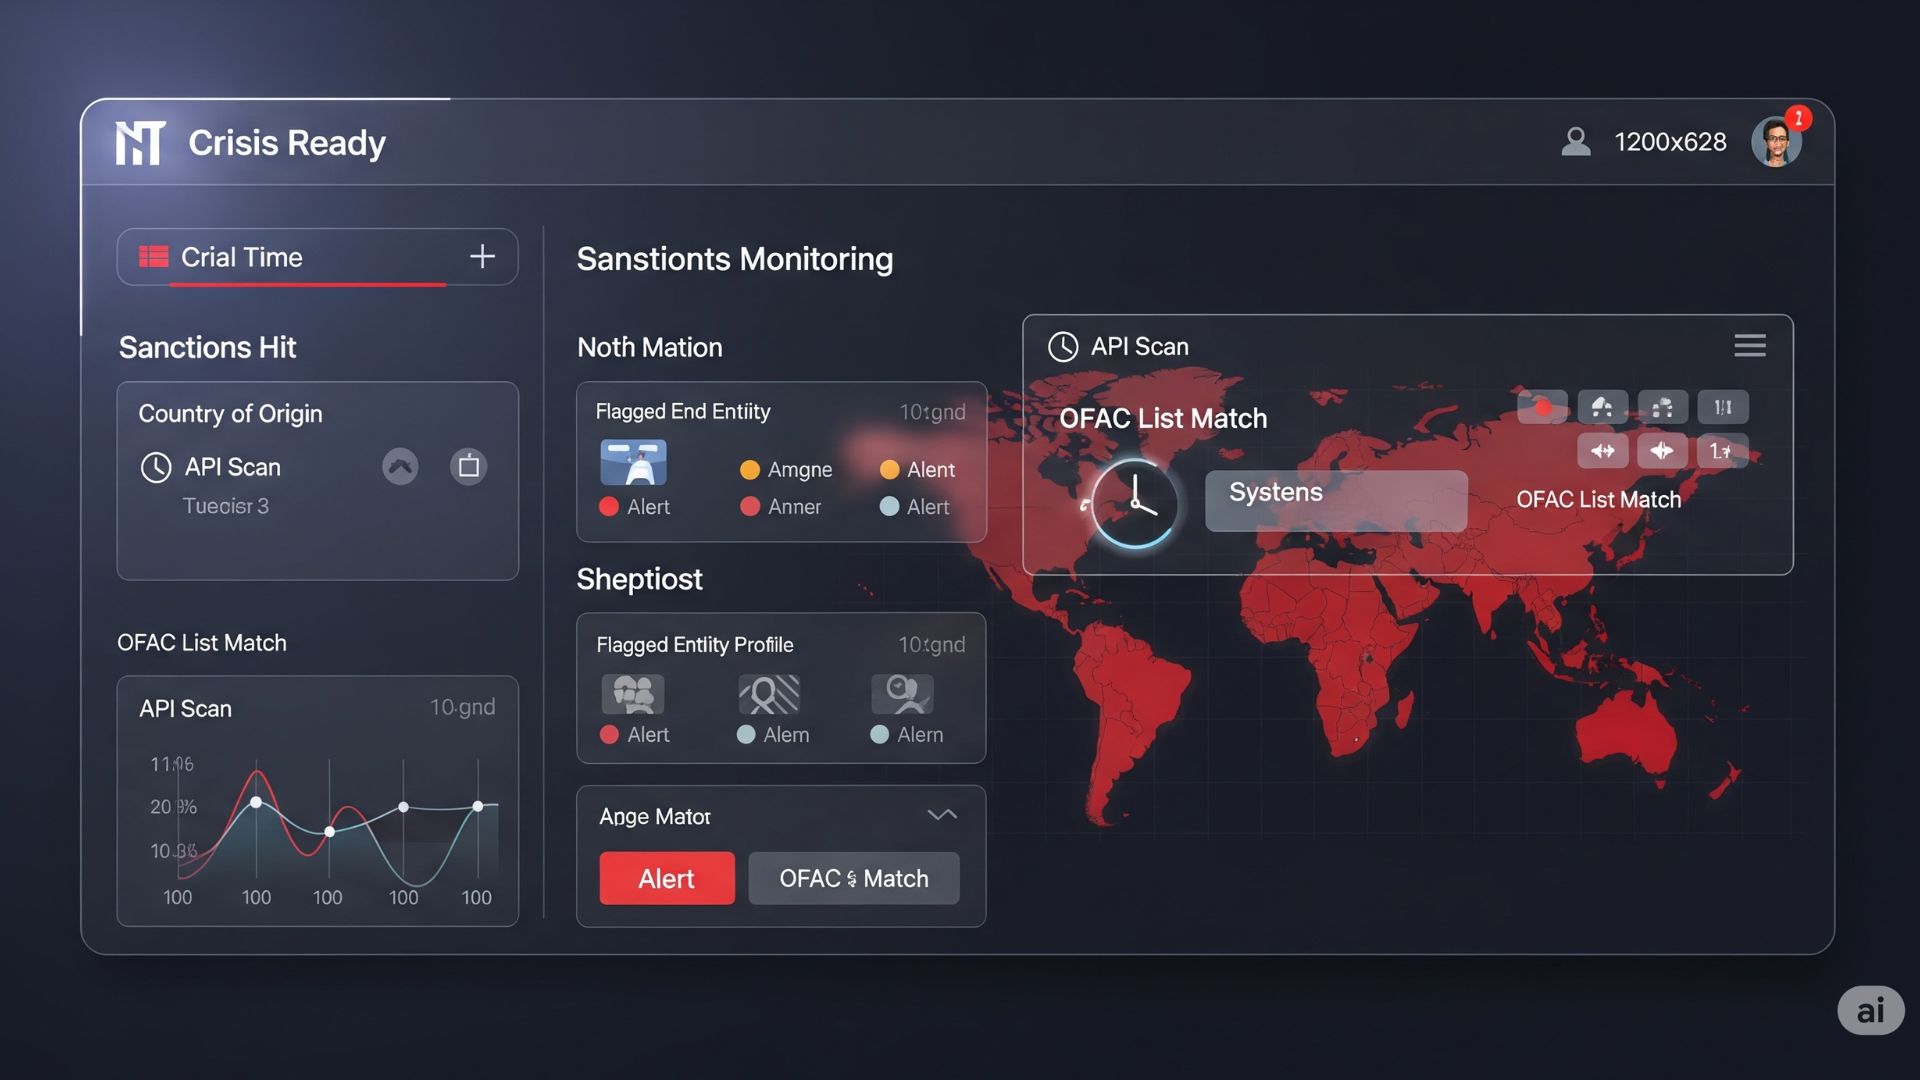The width and height of the screenshot is (1920, 1080).
Task: Open the hamburger menu in API Scan panel
Action: (1749, 346)
